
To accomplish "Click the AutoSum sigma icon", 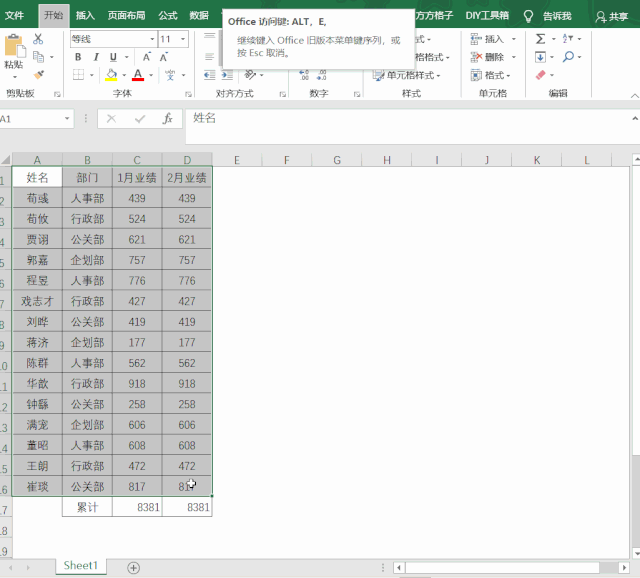I will 540,39.
